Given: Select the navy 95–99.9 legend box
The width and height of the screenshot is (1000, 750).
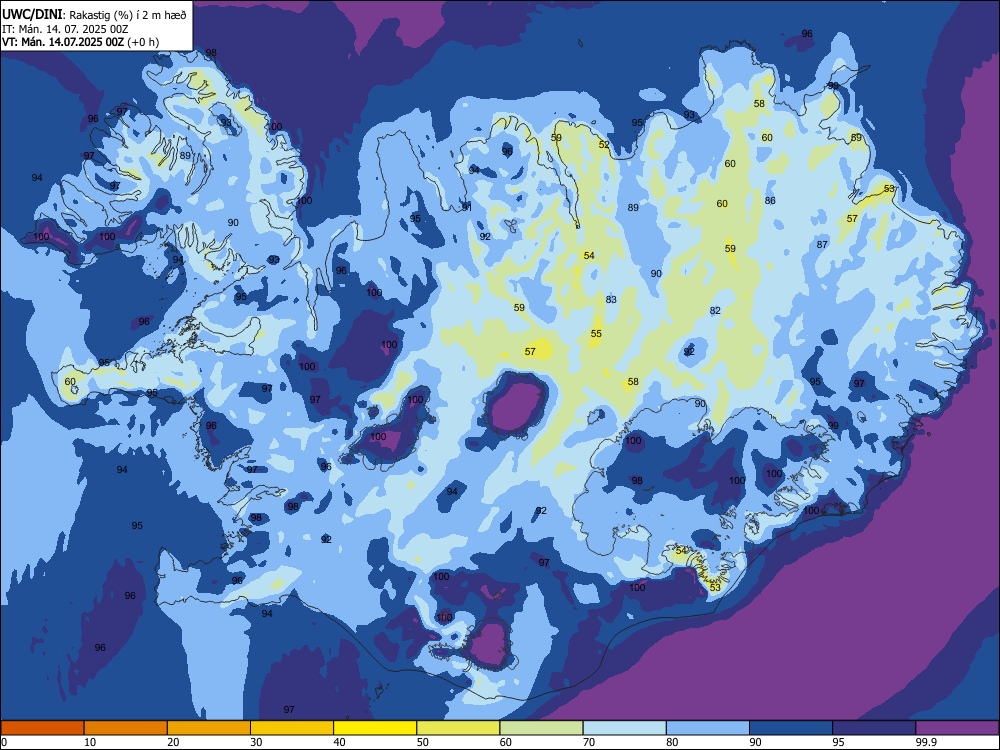Looking at the screenshot, I should [x=874, y=728].
